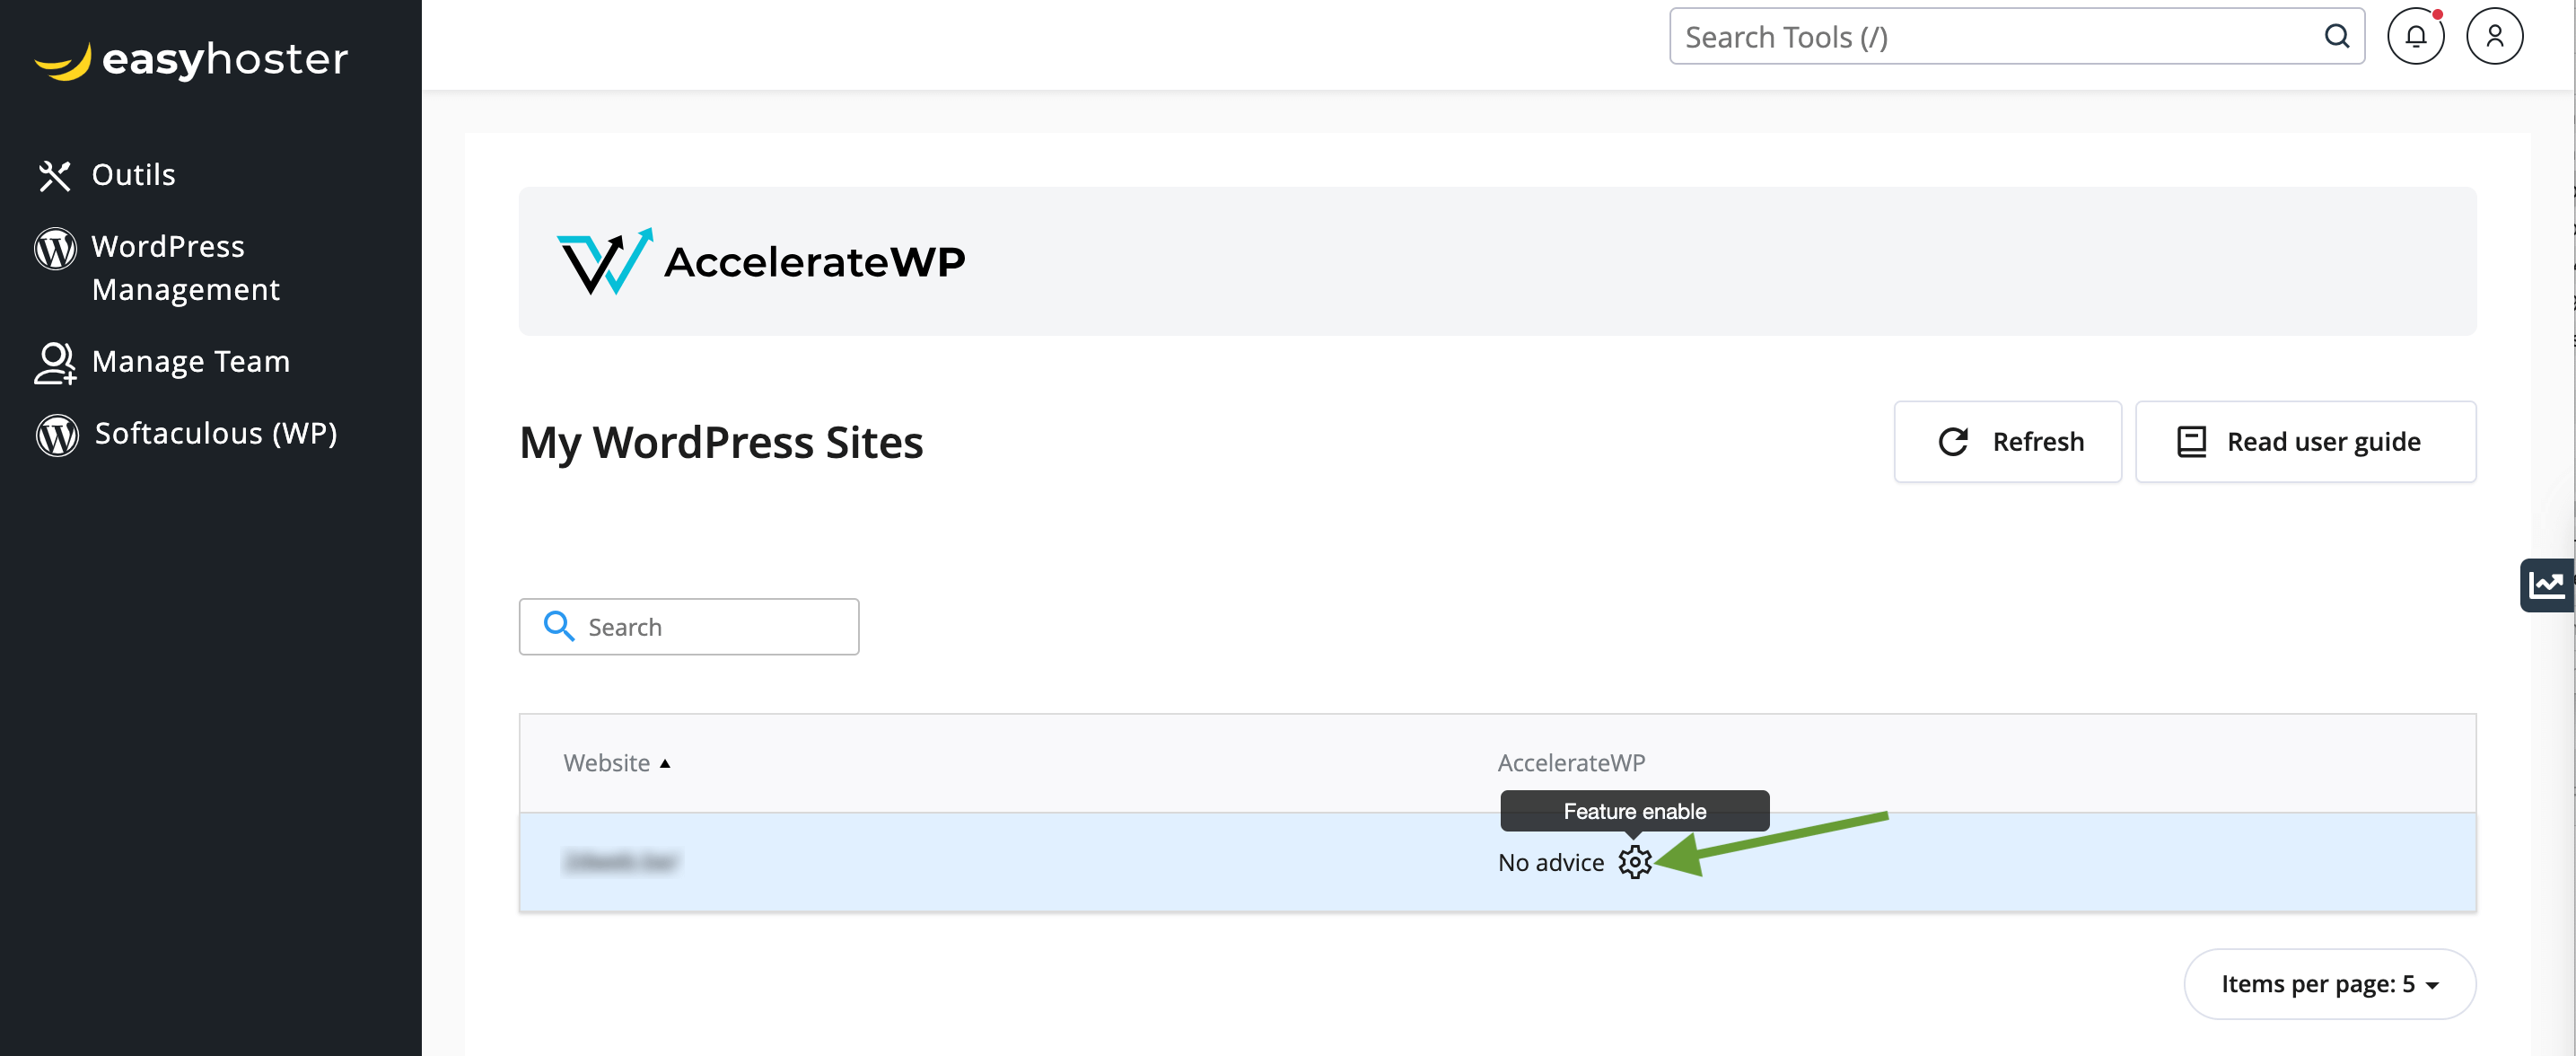Open the Read user guide button
This screenshot has height=1056, width=2576.
[x=2305, y=442]
